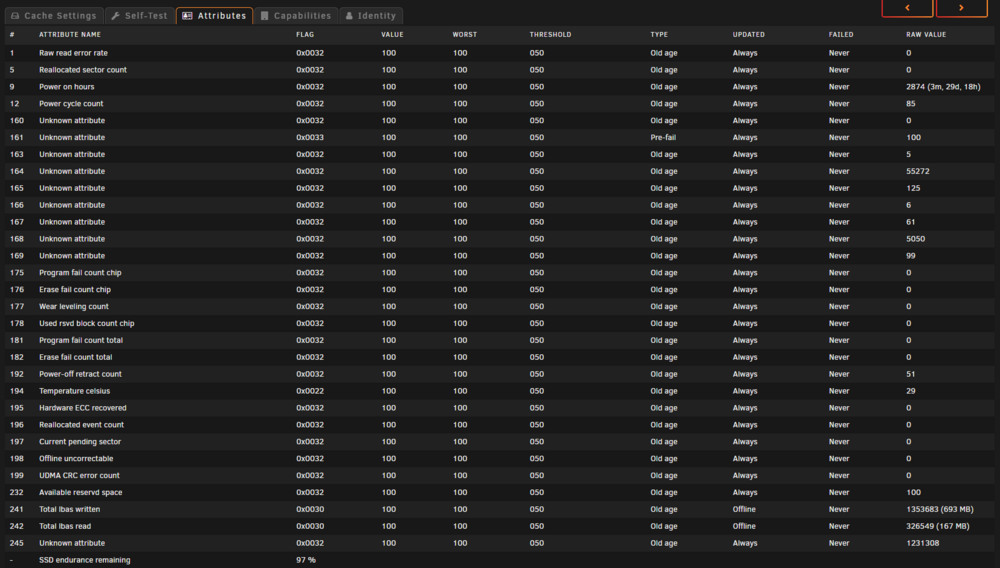
Task: Click the 97 % endurance value
Action: click(x=305, y=560)
